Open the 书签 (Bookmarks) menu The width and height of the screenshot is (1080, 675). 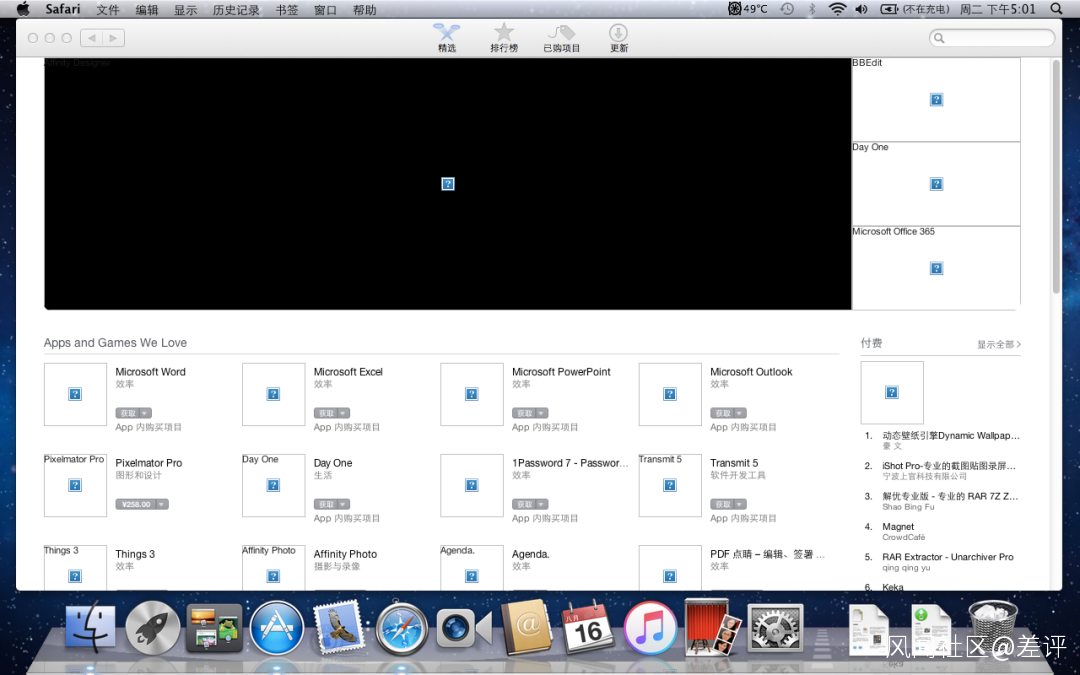[x=287, y=10]
